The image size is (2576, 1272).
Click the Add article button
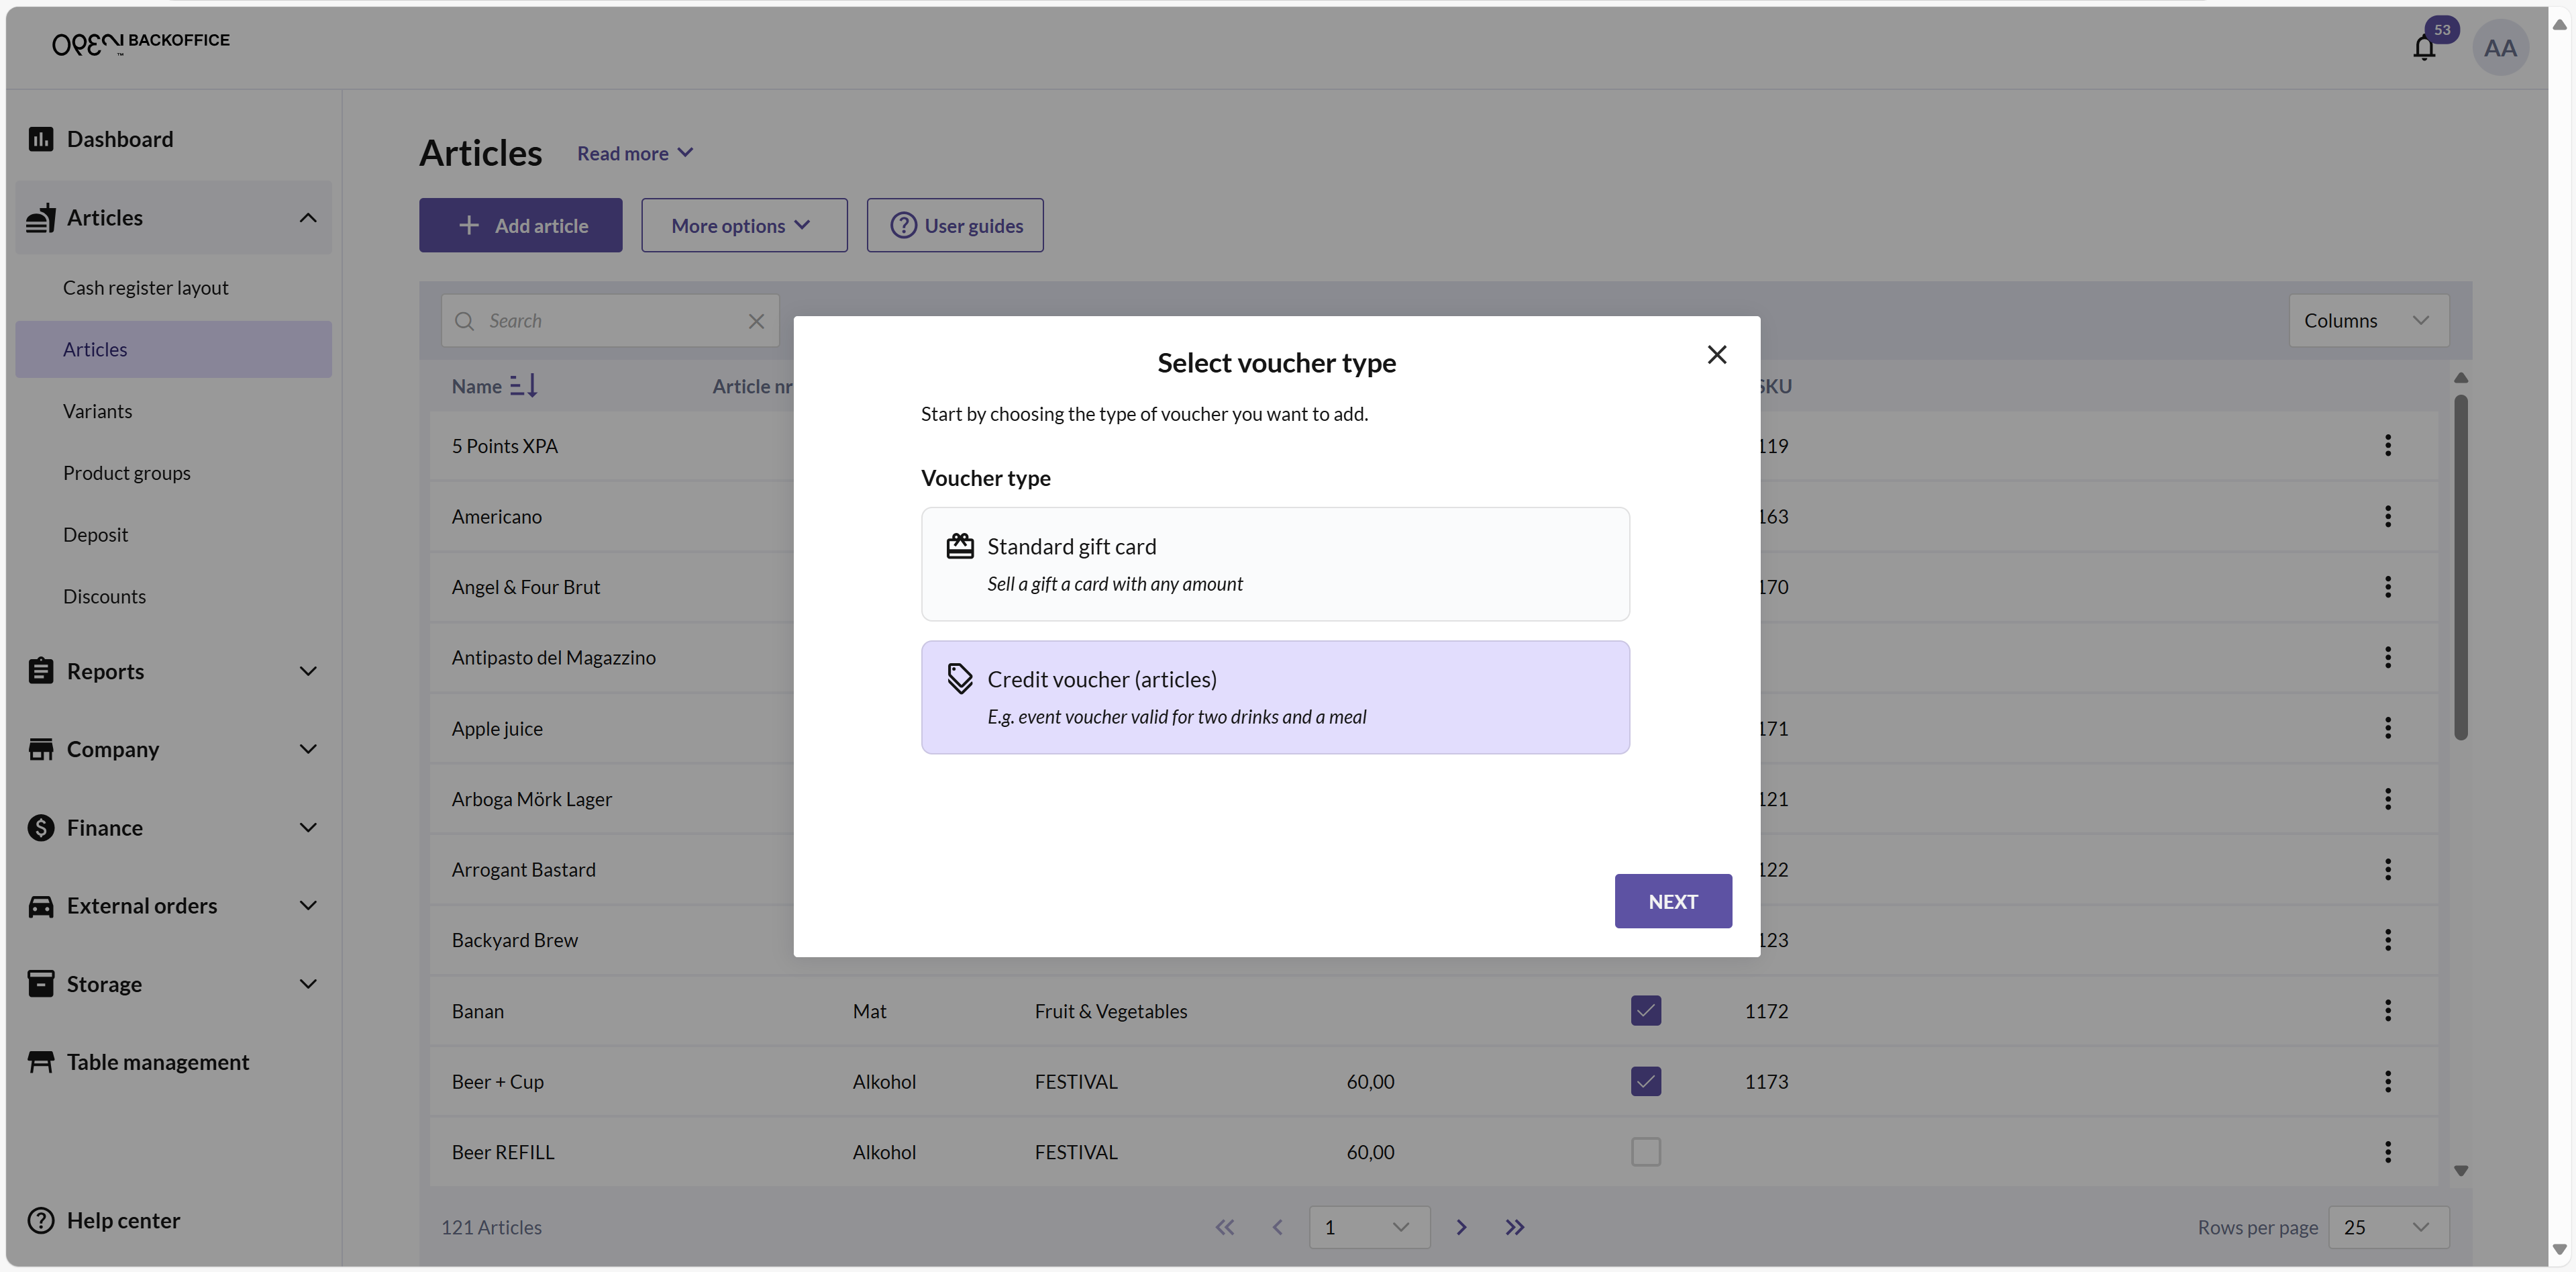pos(520,226)
